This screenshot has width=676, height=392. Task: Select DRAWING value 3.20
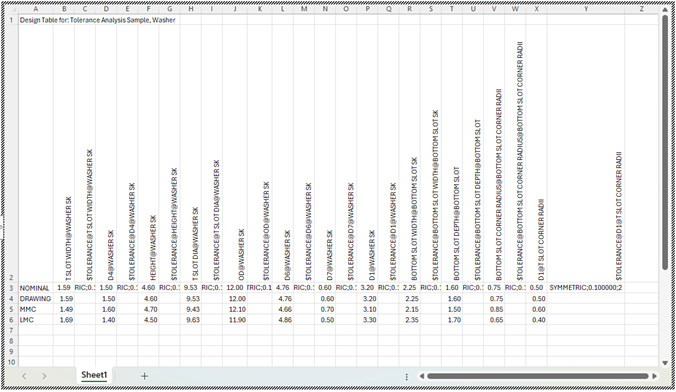point(367,298)
